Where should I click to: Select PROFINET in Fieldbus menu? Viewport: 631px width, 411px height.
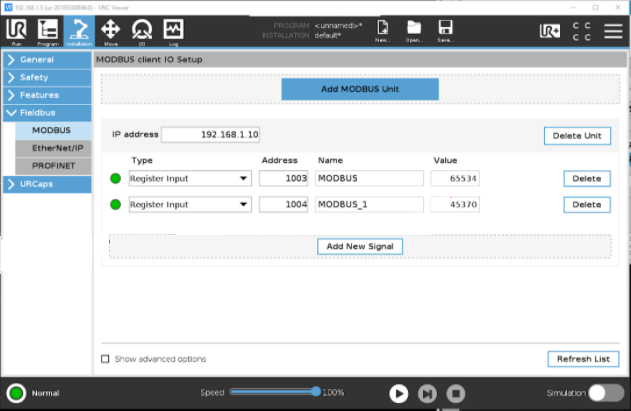tap(53, 166)
